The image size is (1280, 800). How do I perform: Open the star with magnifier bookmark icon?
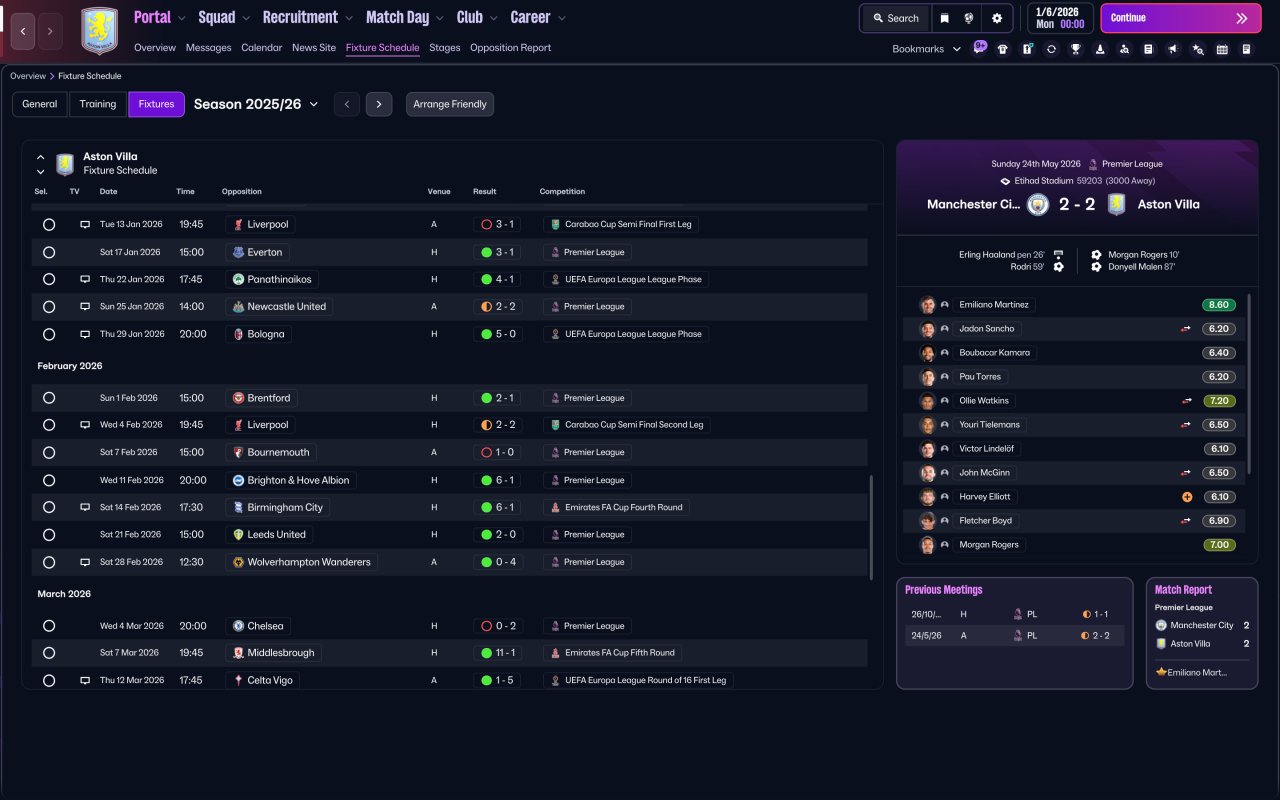point(1198,49)
